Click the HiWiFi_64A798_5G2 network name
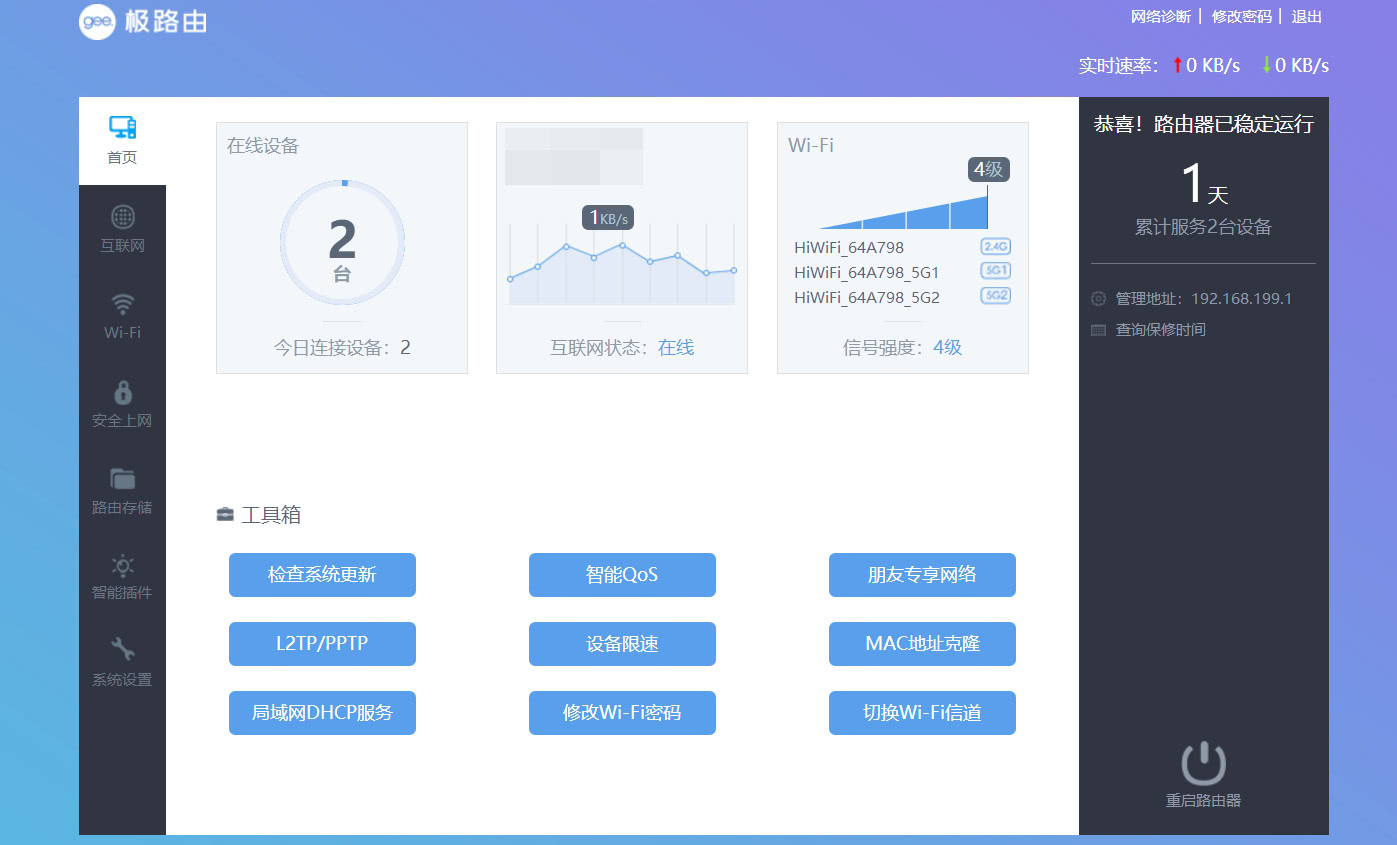The image size is (1397, 845). (867, 297)
